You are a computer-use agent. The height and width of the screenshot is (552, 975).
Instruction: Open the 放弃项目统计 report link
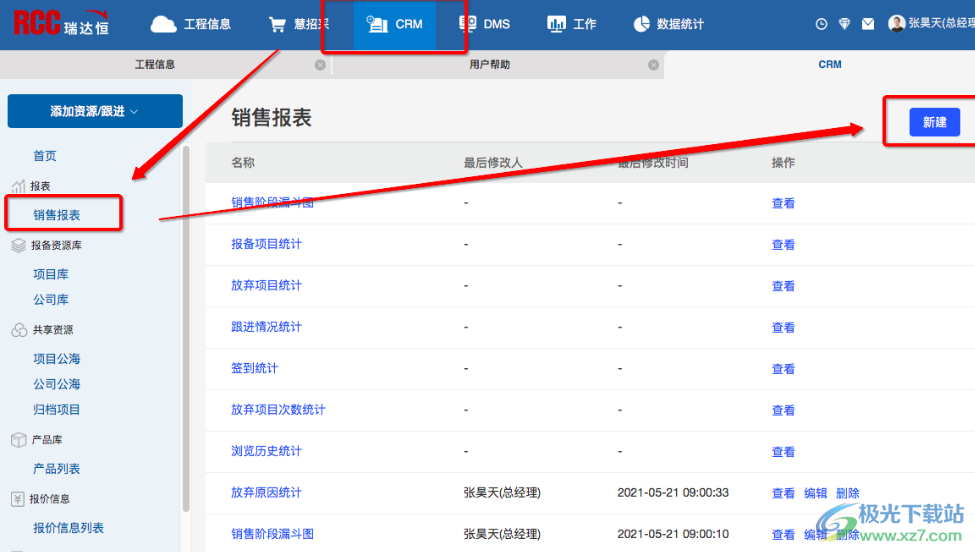tap(266, 285)
